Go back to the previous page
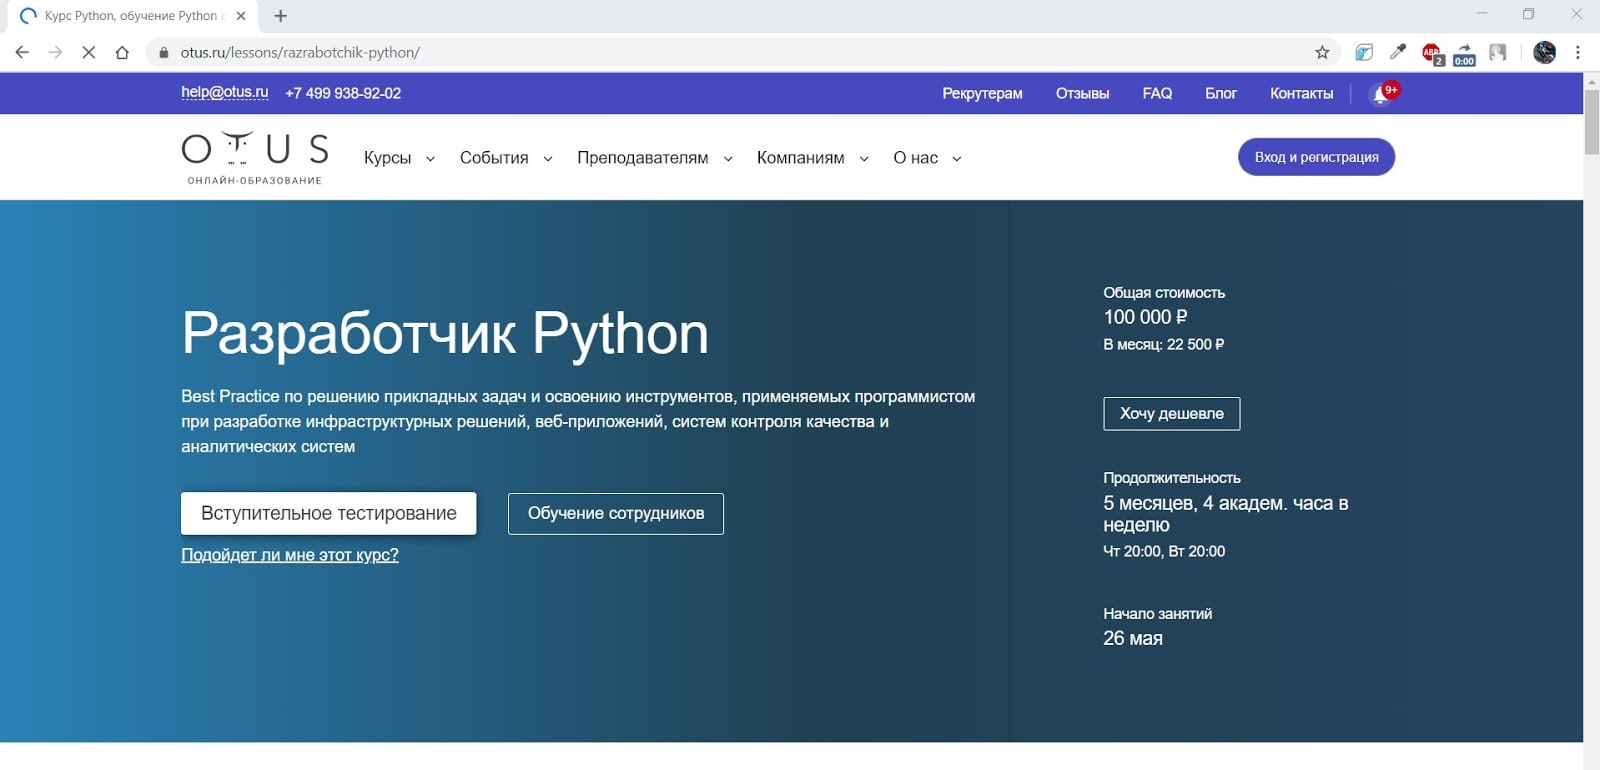The width and height of the screenshot is (1600, 770). click(x=22, y=52)
